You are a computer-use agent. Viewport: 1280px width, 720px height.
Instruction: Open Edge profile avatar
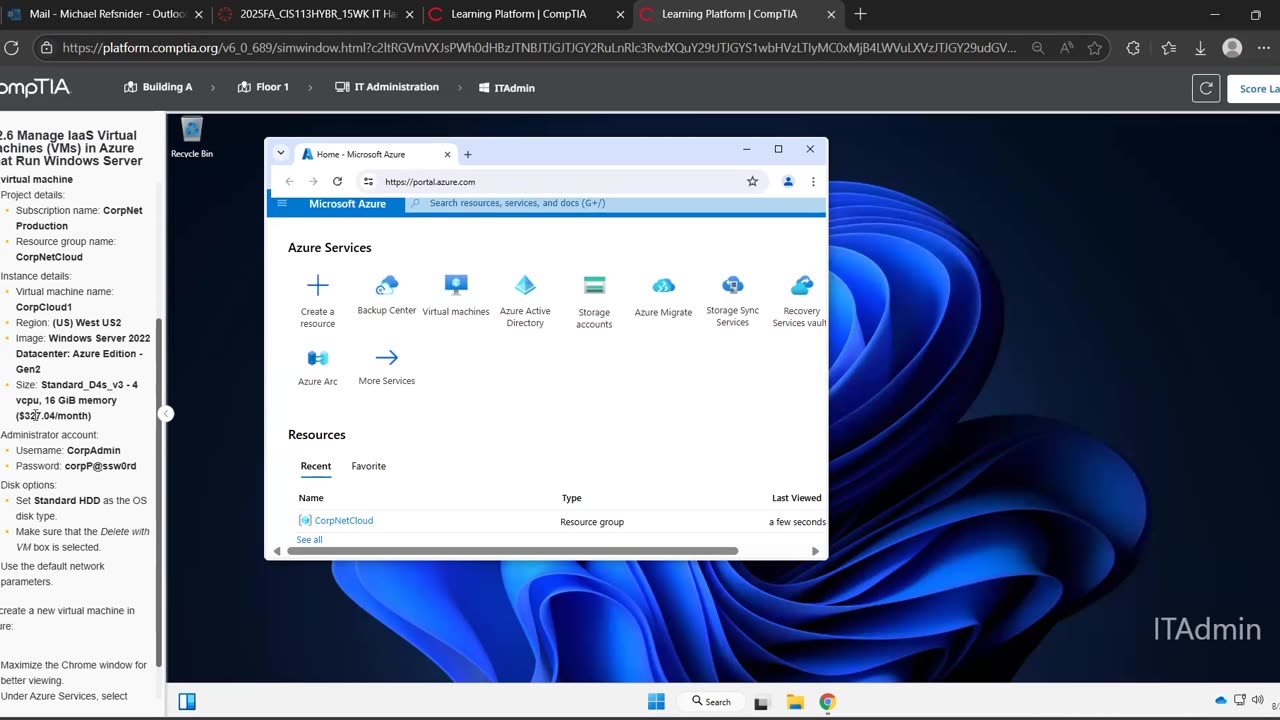1233,48
